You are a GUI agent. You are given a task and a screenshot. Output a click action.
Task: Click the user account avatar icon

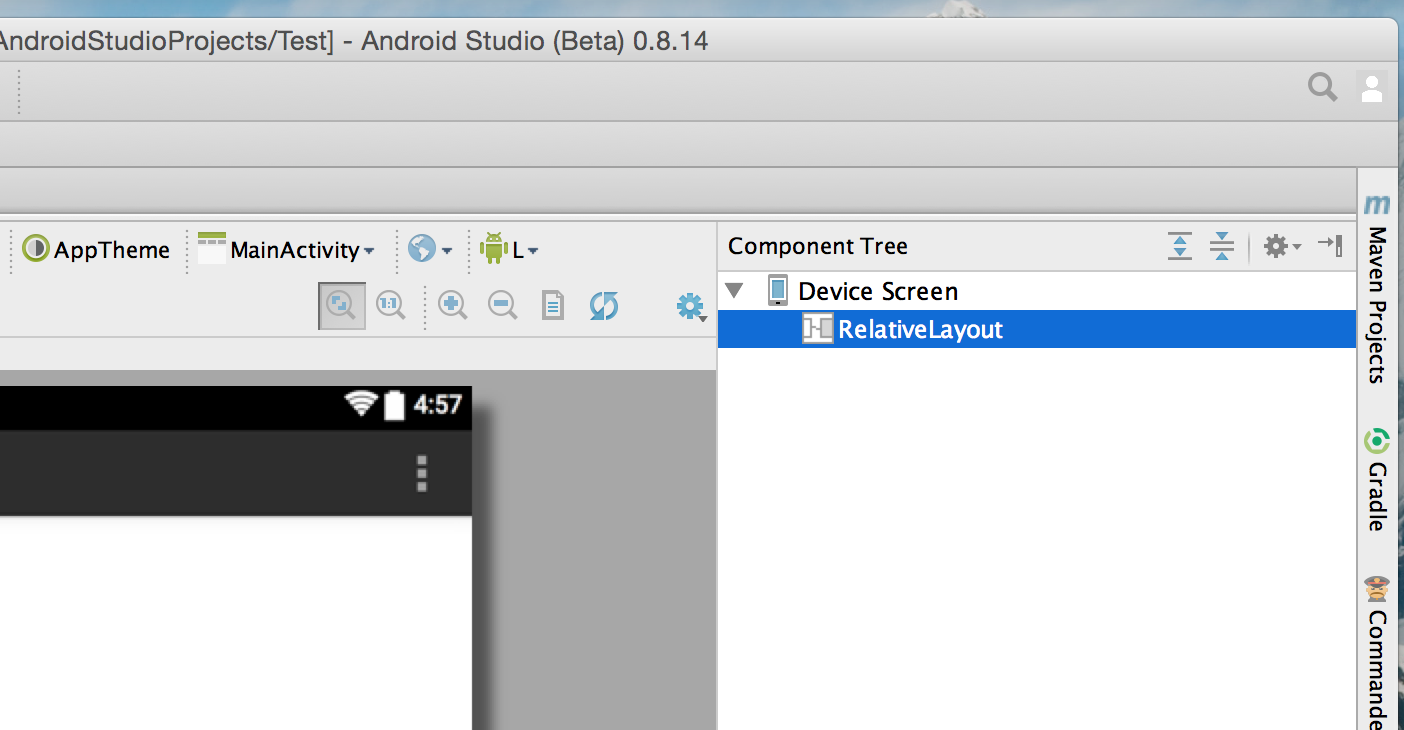click(1372, 88)
